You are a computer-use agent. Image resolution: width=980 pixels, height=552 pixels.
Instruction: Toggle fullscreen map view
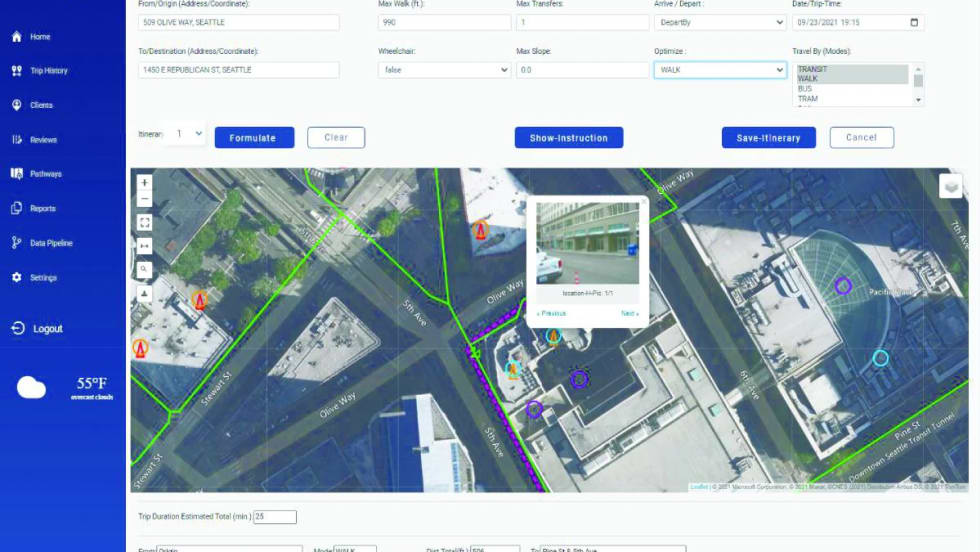[145, 223]
